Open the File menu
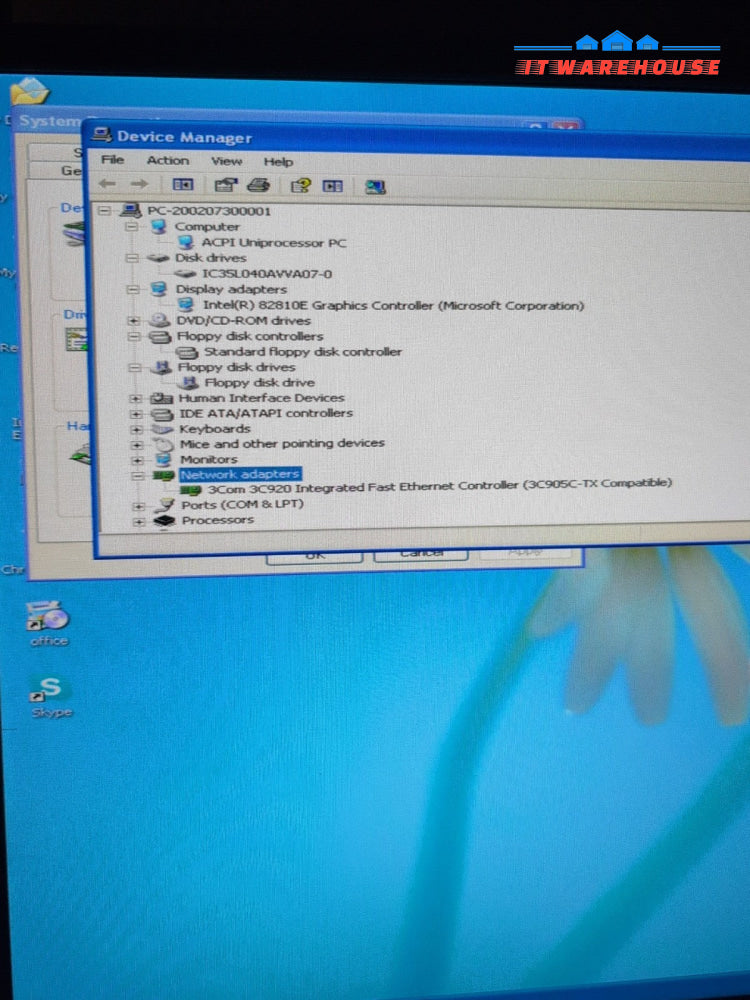750x1000 pixels. 112,159
